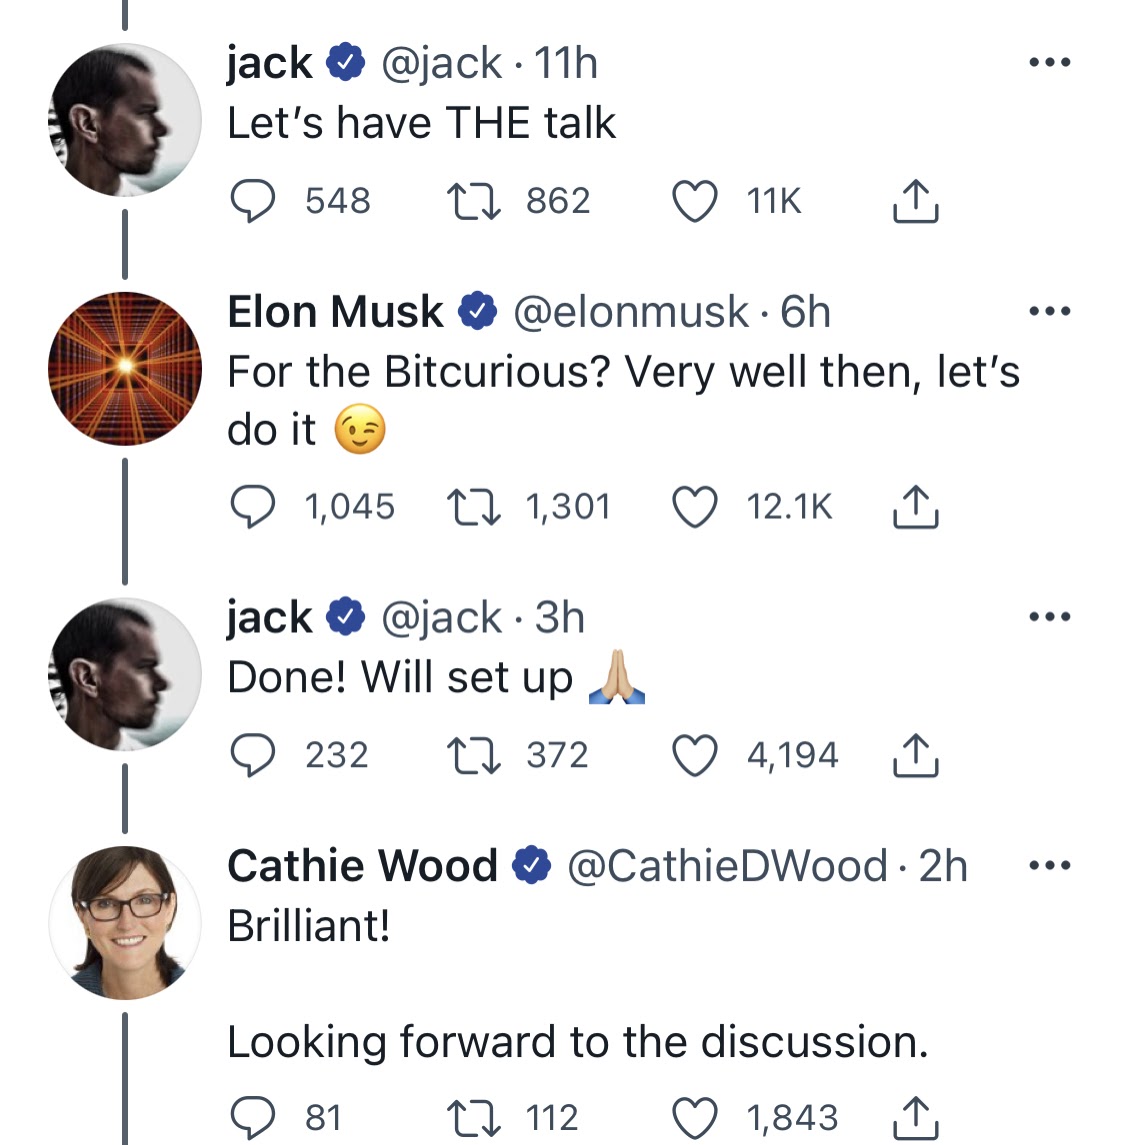Open more options on Elon Musk's tweet
The image size is (1125, 1145).
pos(1050,311)
